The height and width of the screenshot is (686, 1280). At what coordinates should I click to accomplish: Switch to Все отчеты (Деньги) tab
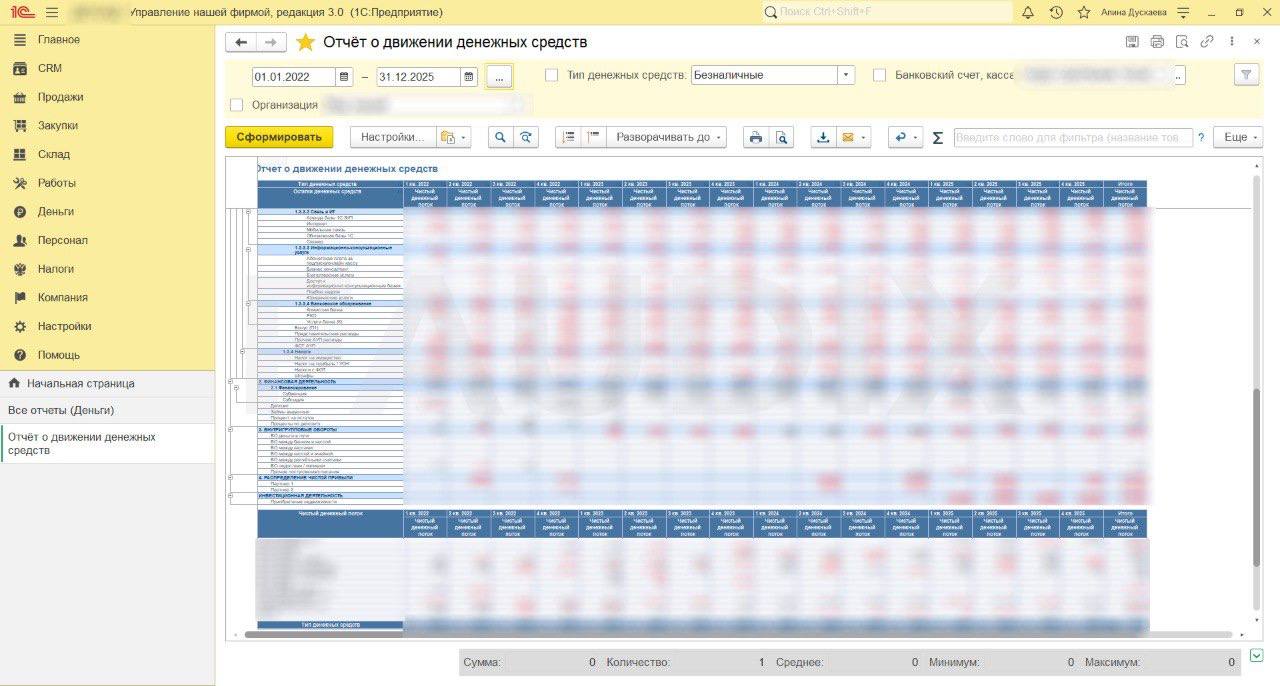pyautogui.click(x=61, y=410)
